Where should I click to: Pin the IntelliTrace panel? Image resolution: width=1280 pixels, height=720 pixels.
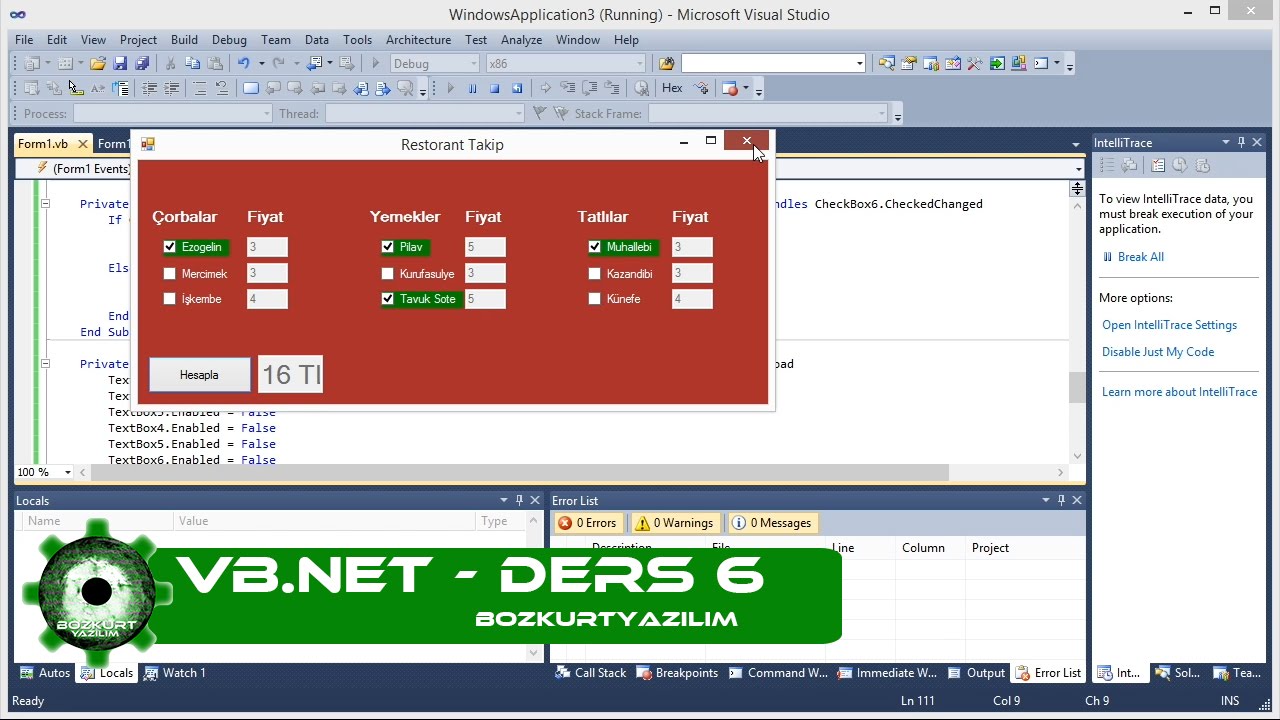coord(1241,142)
